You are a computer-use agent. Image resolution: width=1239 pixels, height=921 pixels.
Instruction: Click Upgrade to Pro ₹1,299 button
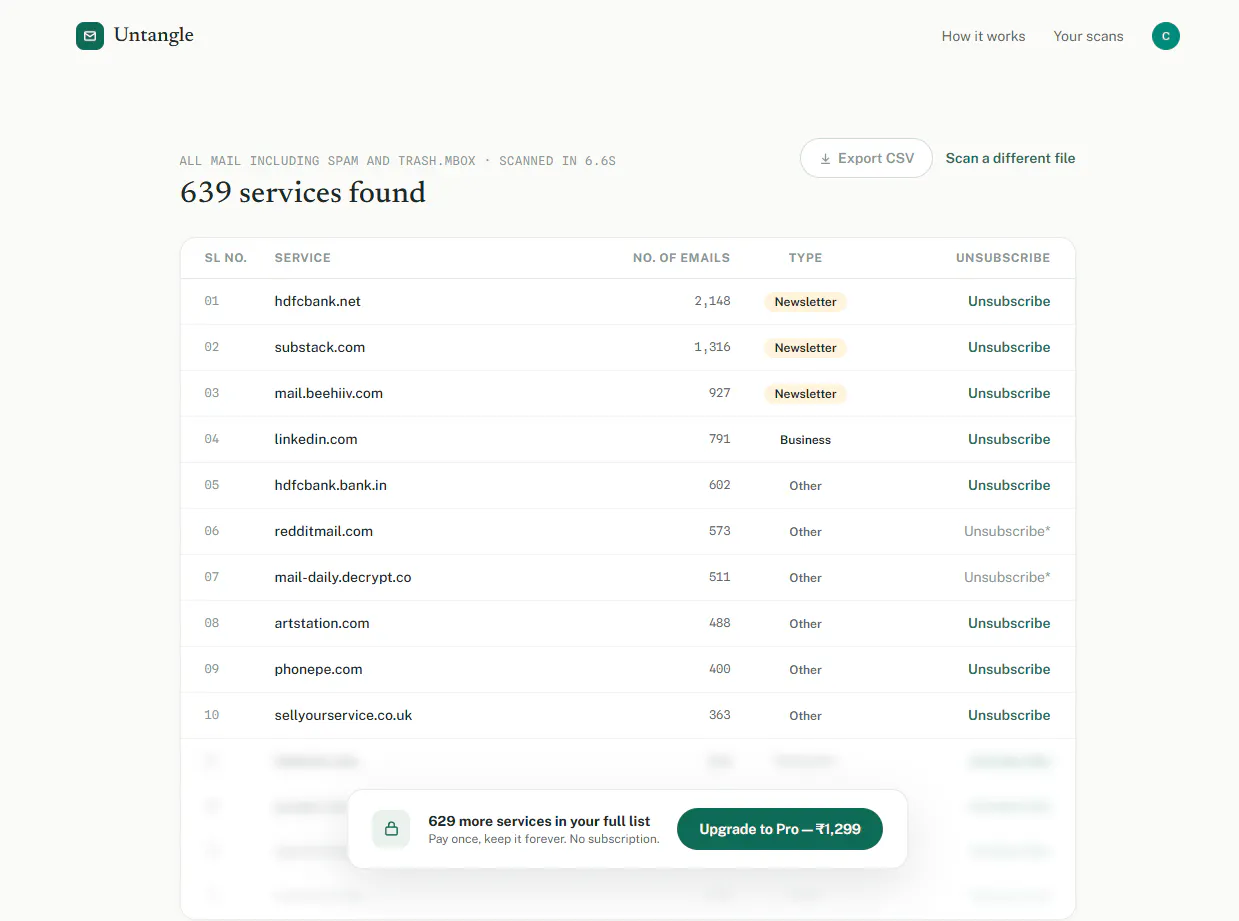pos(780,829)
